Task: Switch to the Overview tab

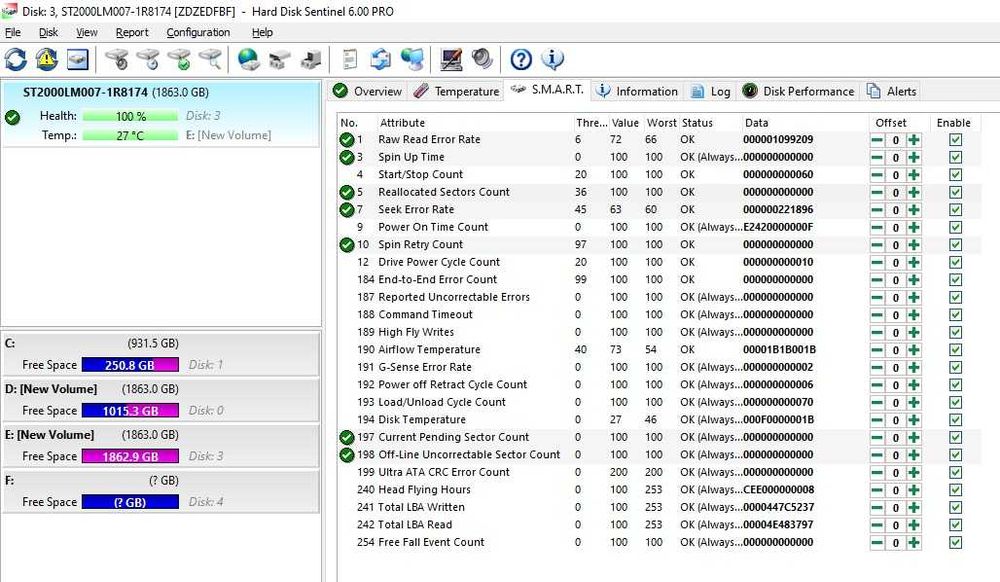Action: [368, 91]
